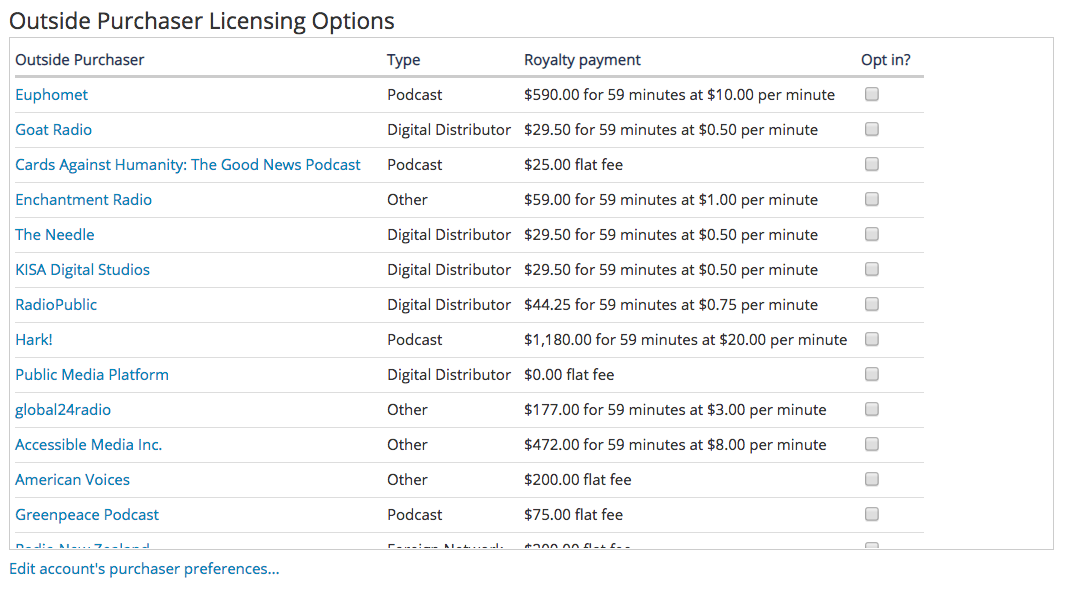The image size is (1068, 589).
Task: Select Euphomet's $590.00 royalty payment text
Action: pos(679,95)
